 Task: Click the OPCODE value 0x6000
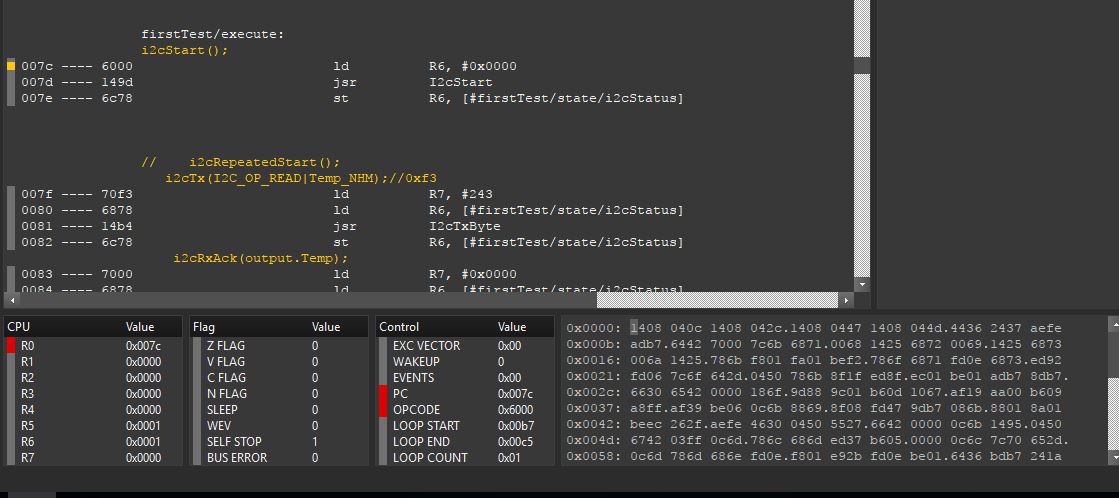tap(515, 410)
